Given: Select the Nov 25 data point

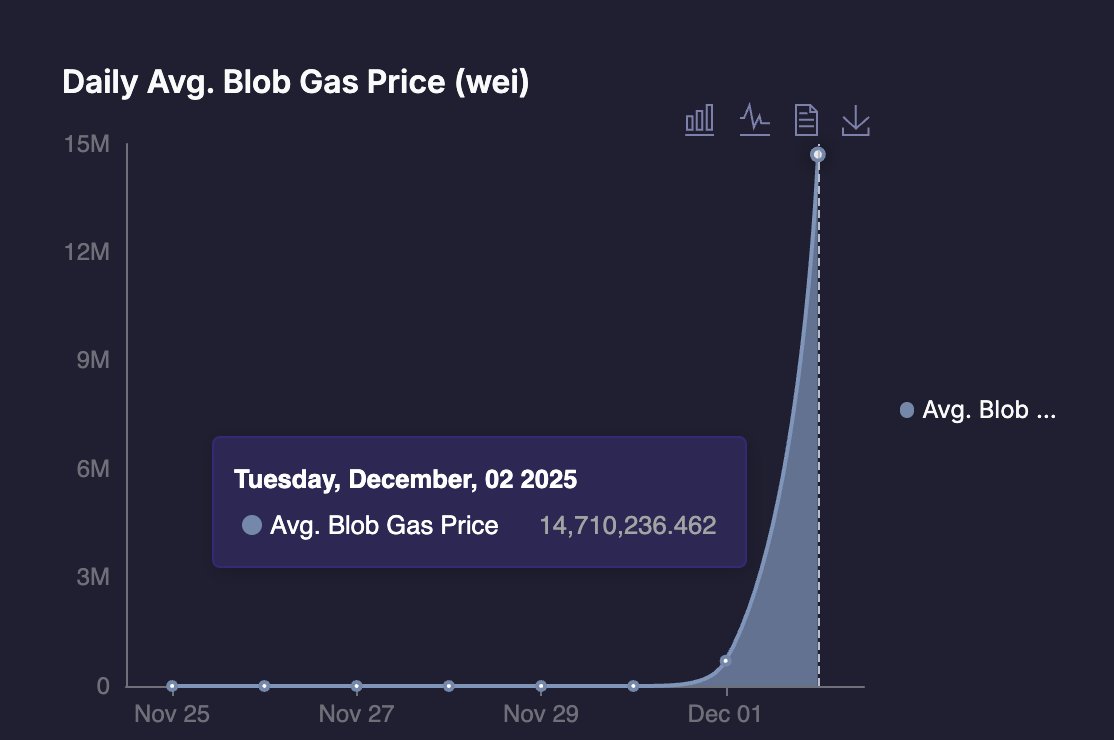Looking at the screenshot, I should coord(172,686).
